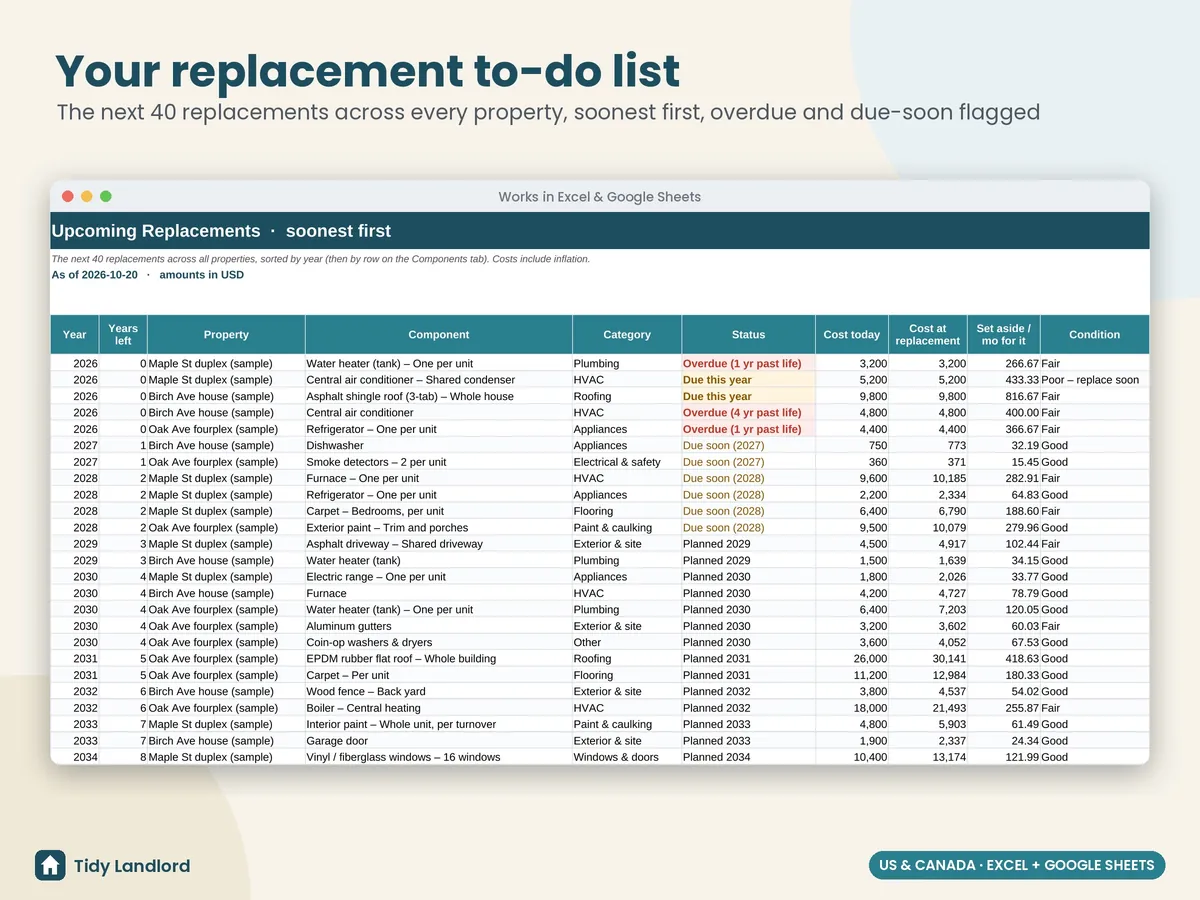Select 'Refrigerator – One per unit' in Oak Ave fourplex row

coord(439,429)
